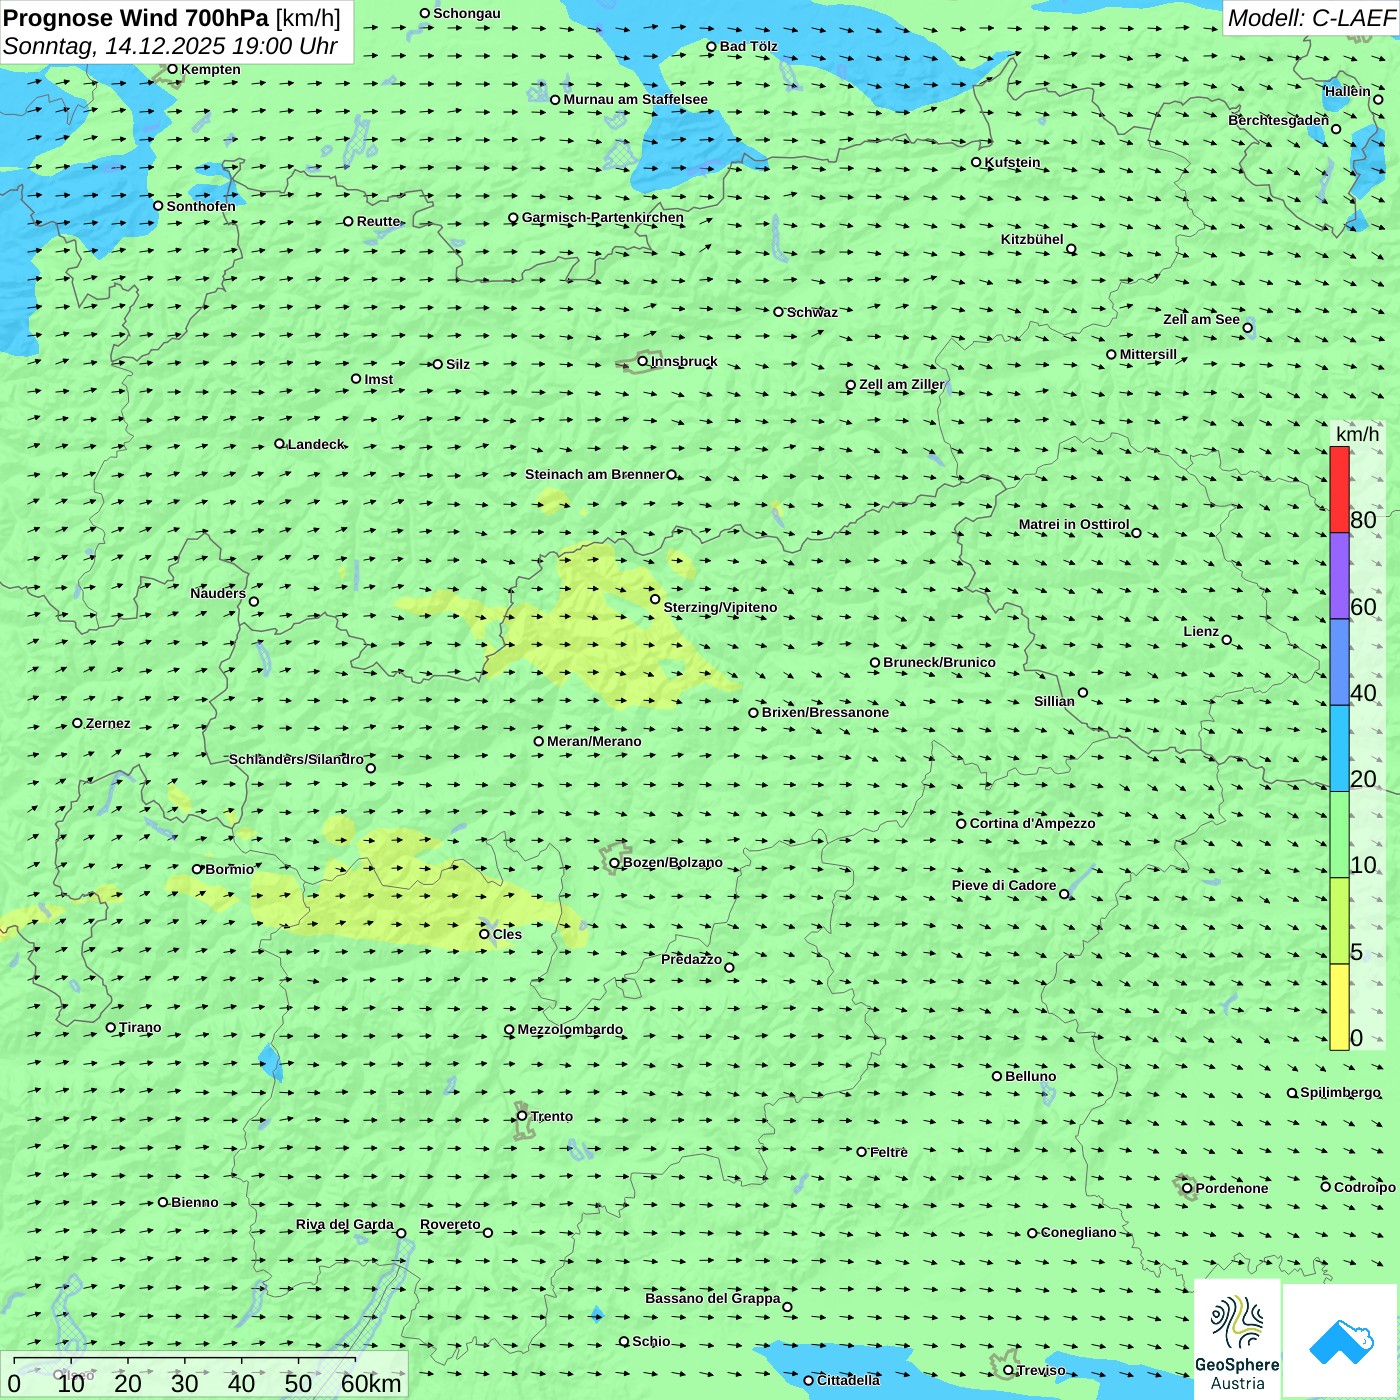Click the 'Zernez' town label

108,723
